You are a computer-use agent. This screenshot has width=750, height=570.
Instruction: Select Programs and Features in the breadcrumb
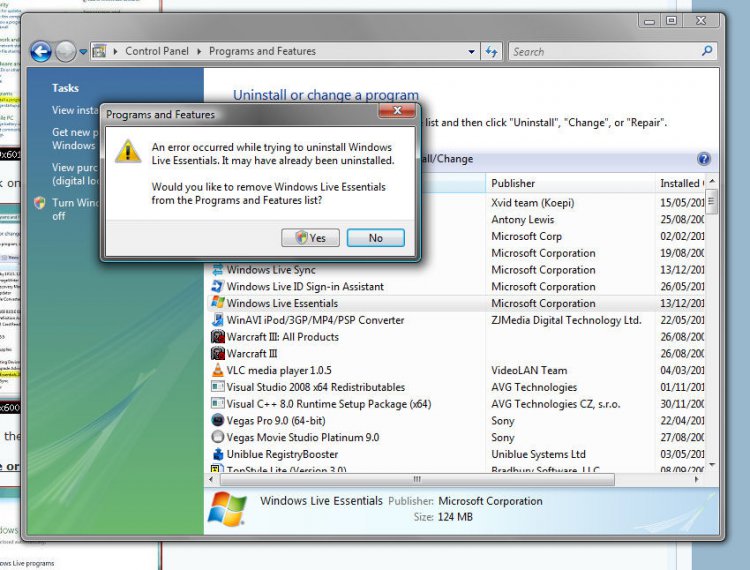262,51
